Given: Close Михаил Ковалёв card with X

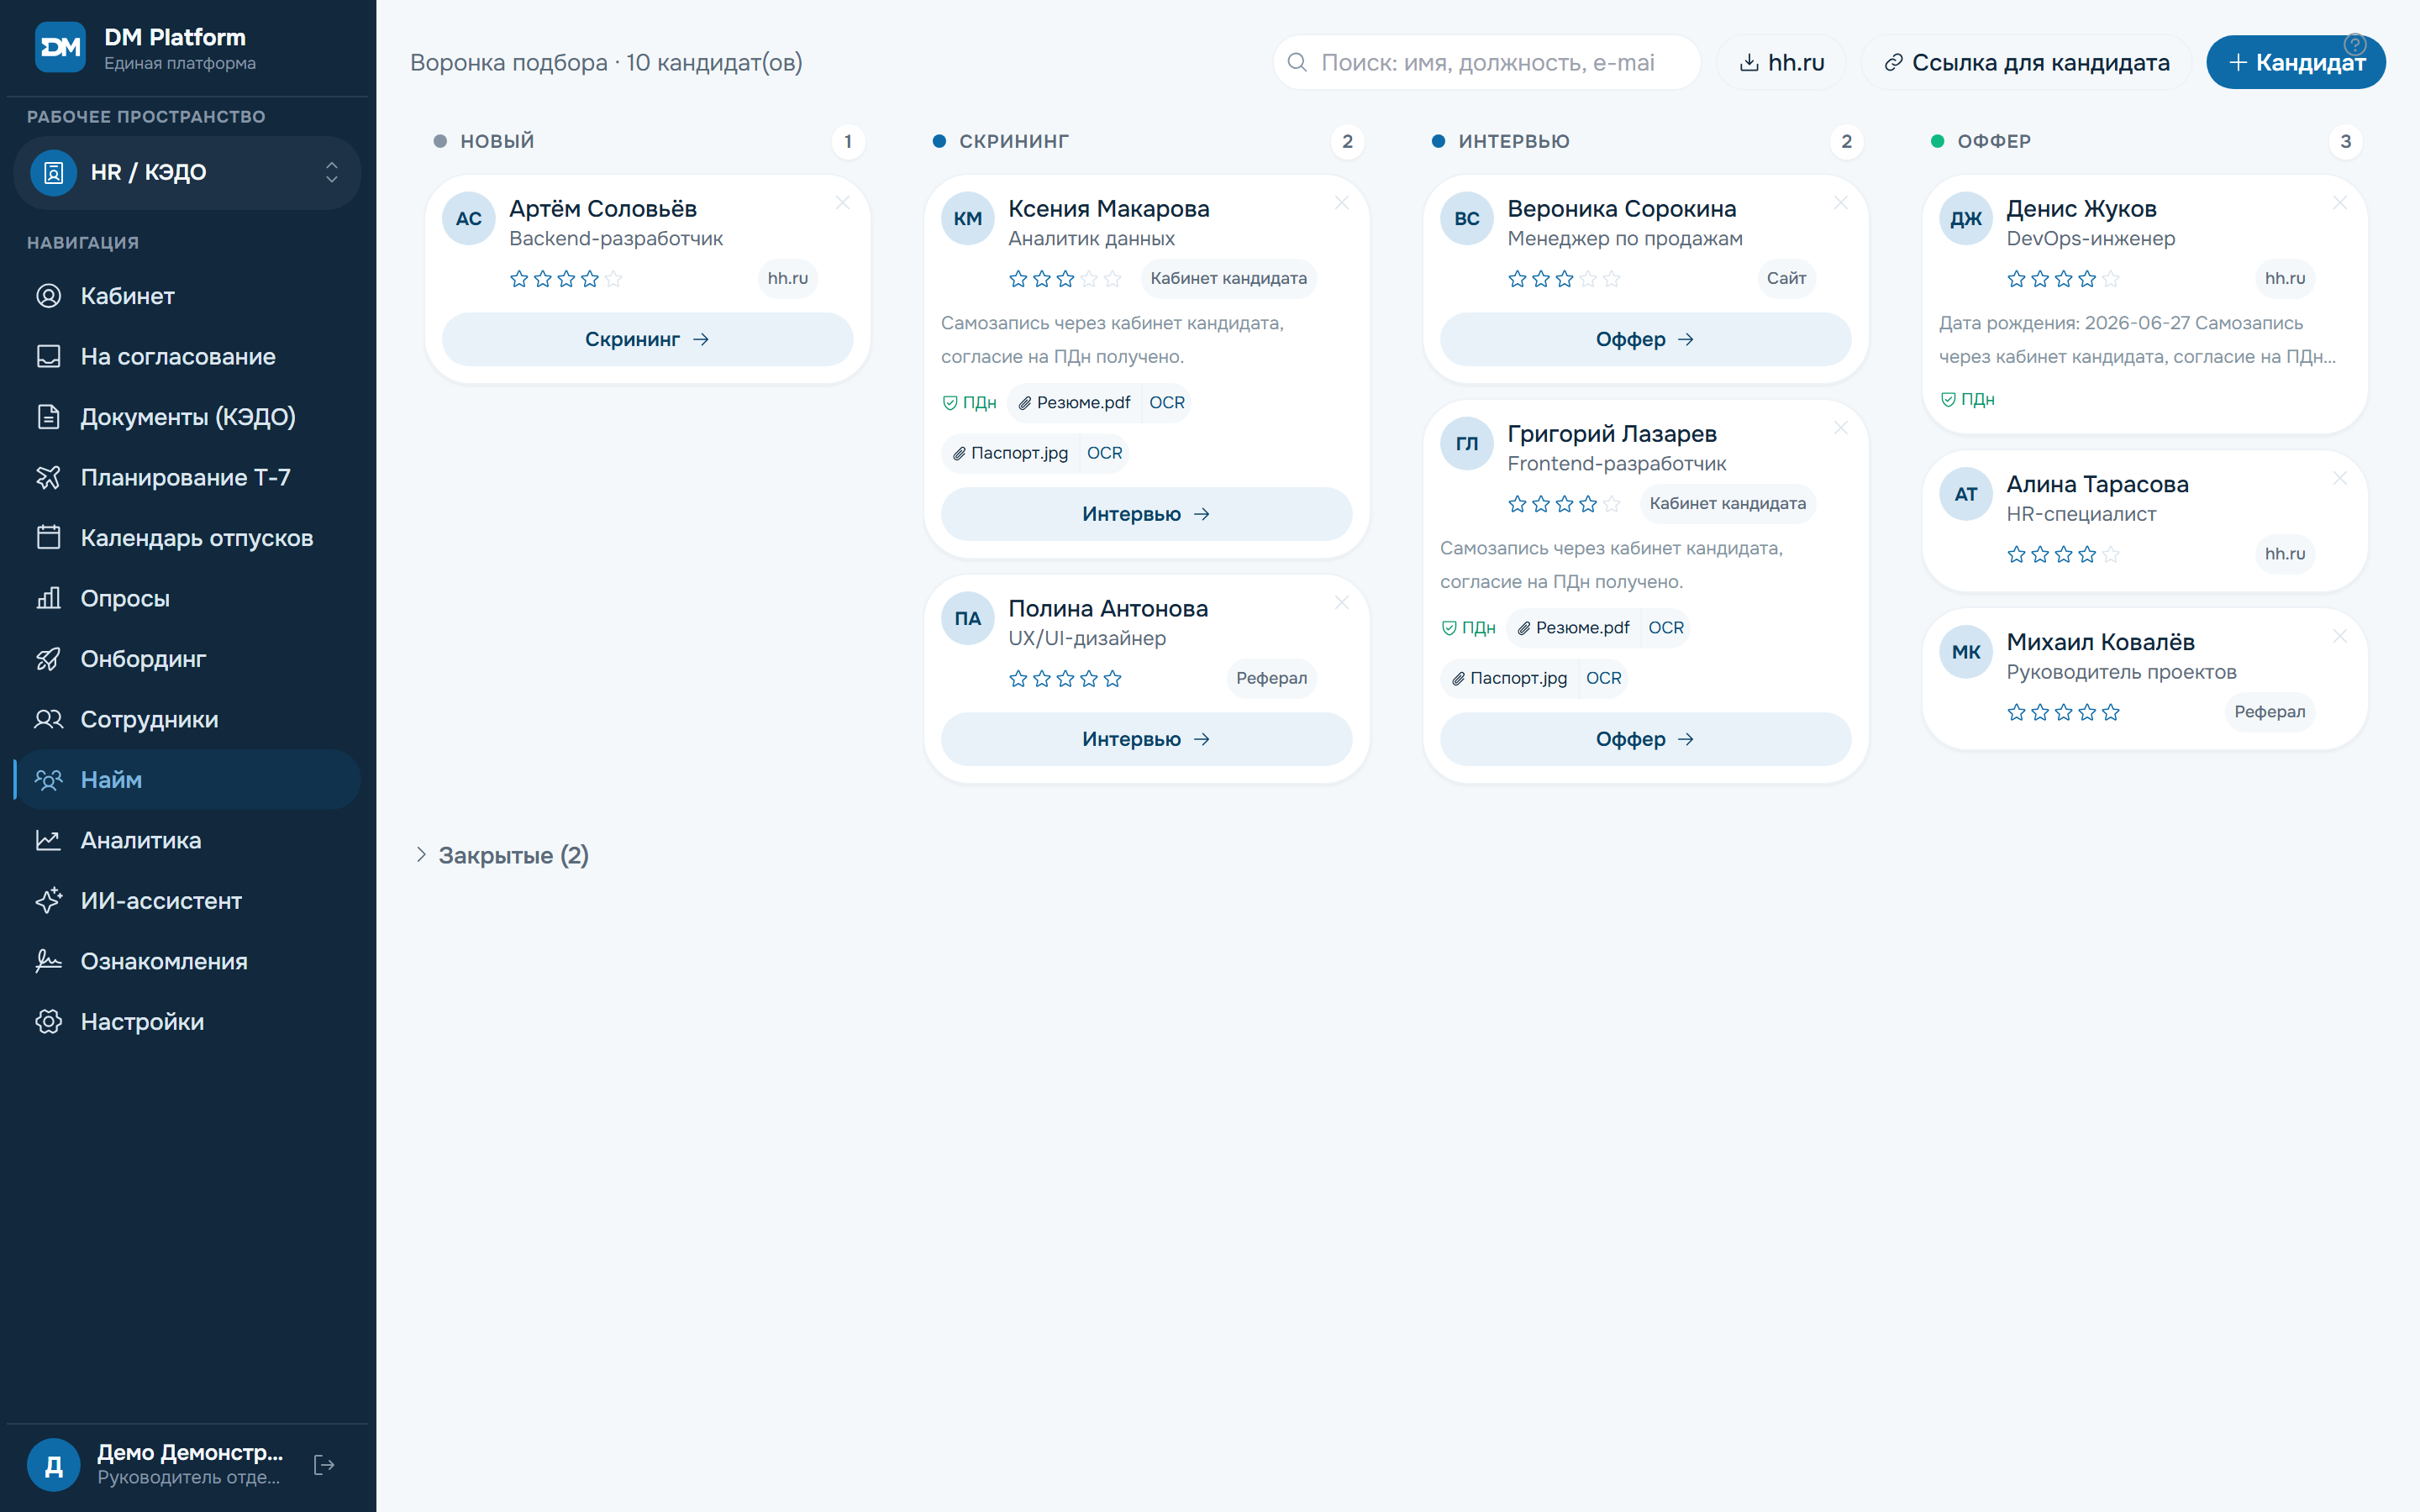Looking at the screenshot, I should point(2340,636).
